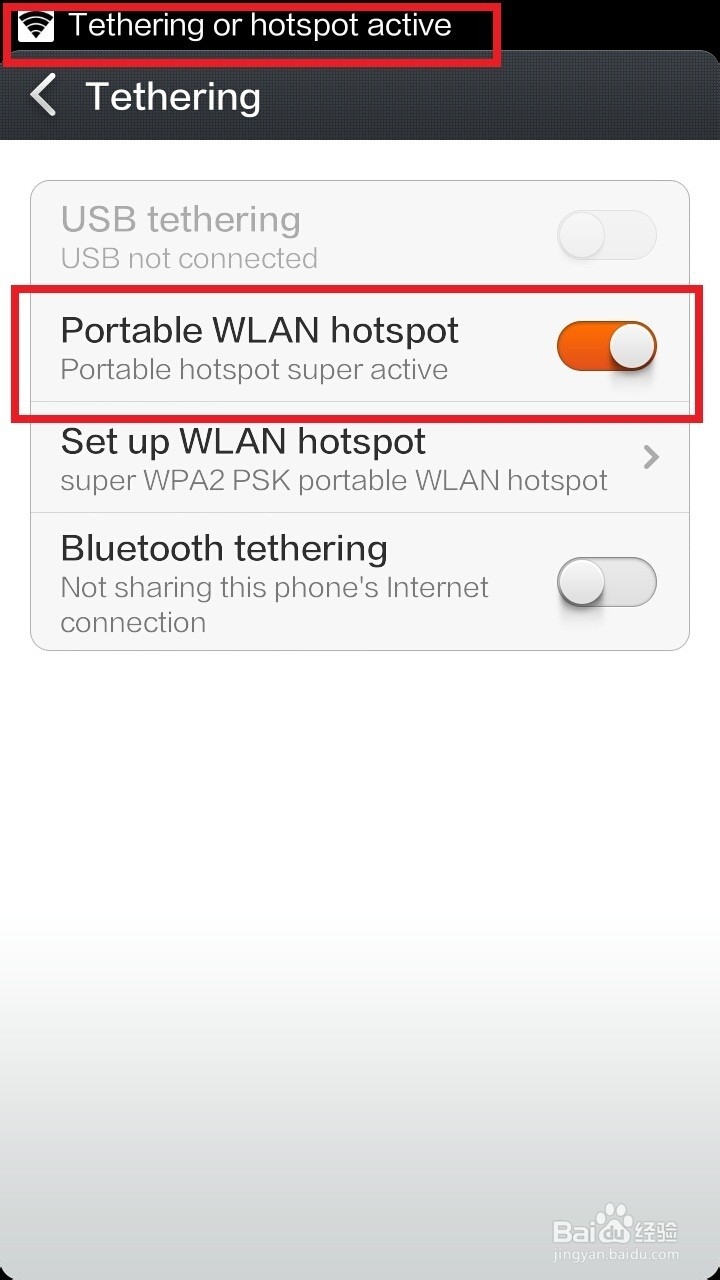
Task: Select the Portable WLAN hotspot label
Action: click(260, 330)
